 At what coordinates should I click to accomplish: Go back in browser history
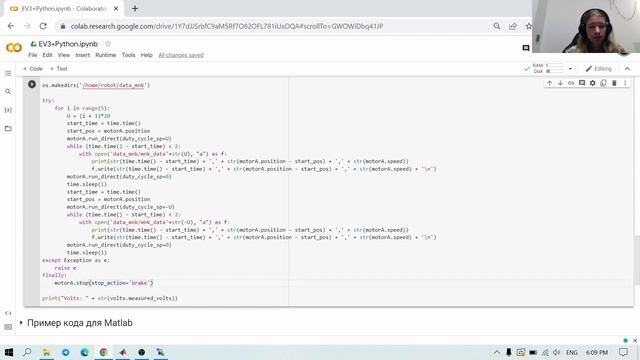11,26
